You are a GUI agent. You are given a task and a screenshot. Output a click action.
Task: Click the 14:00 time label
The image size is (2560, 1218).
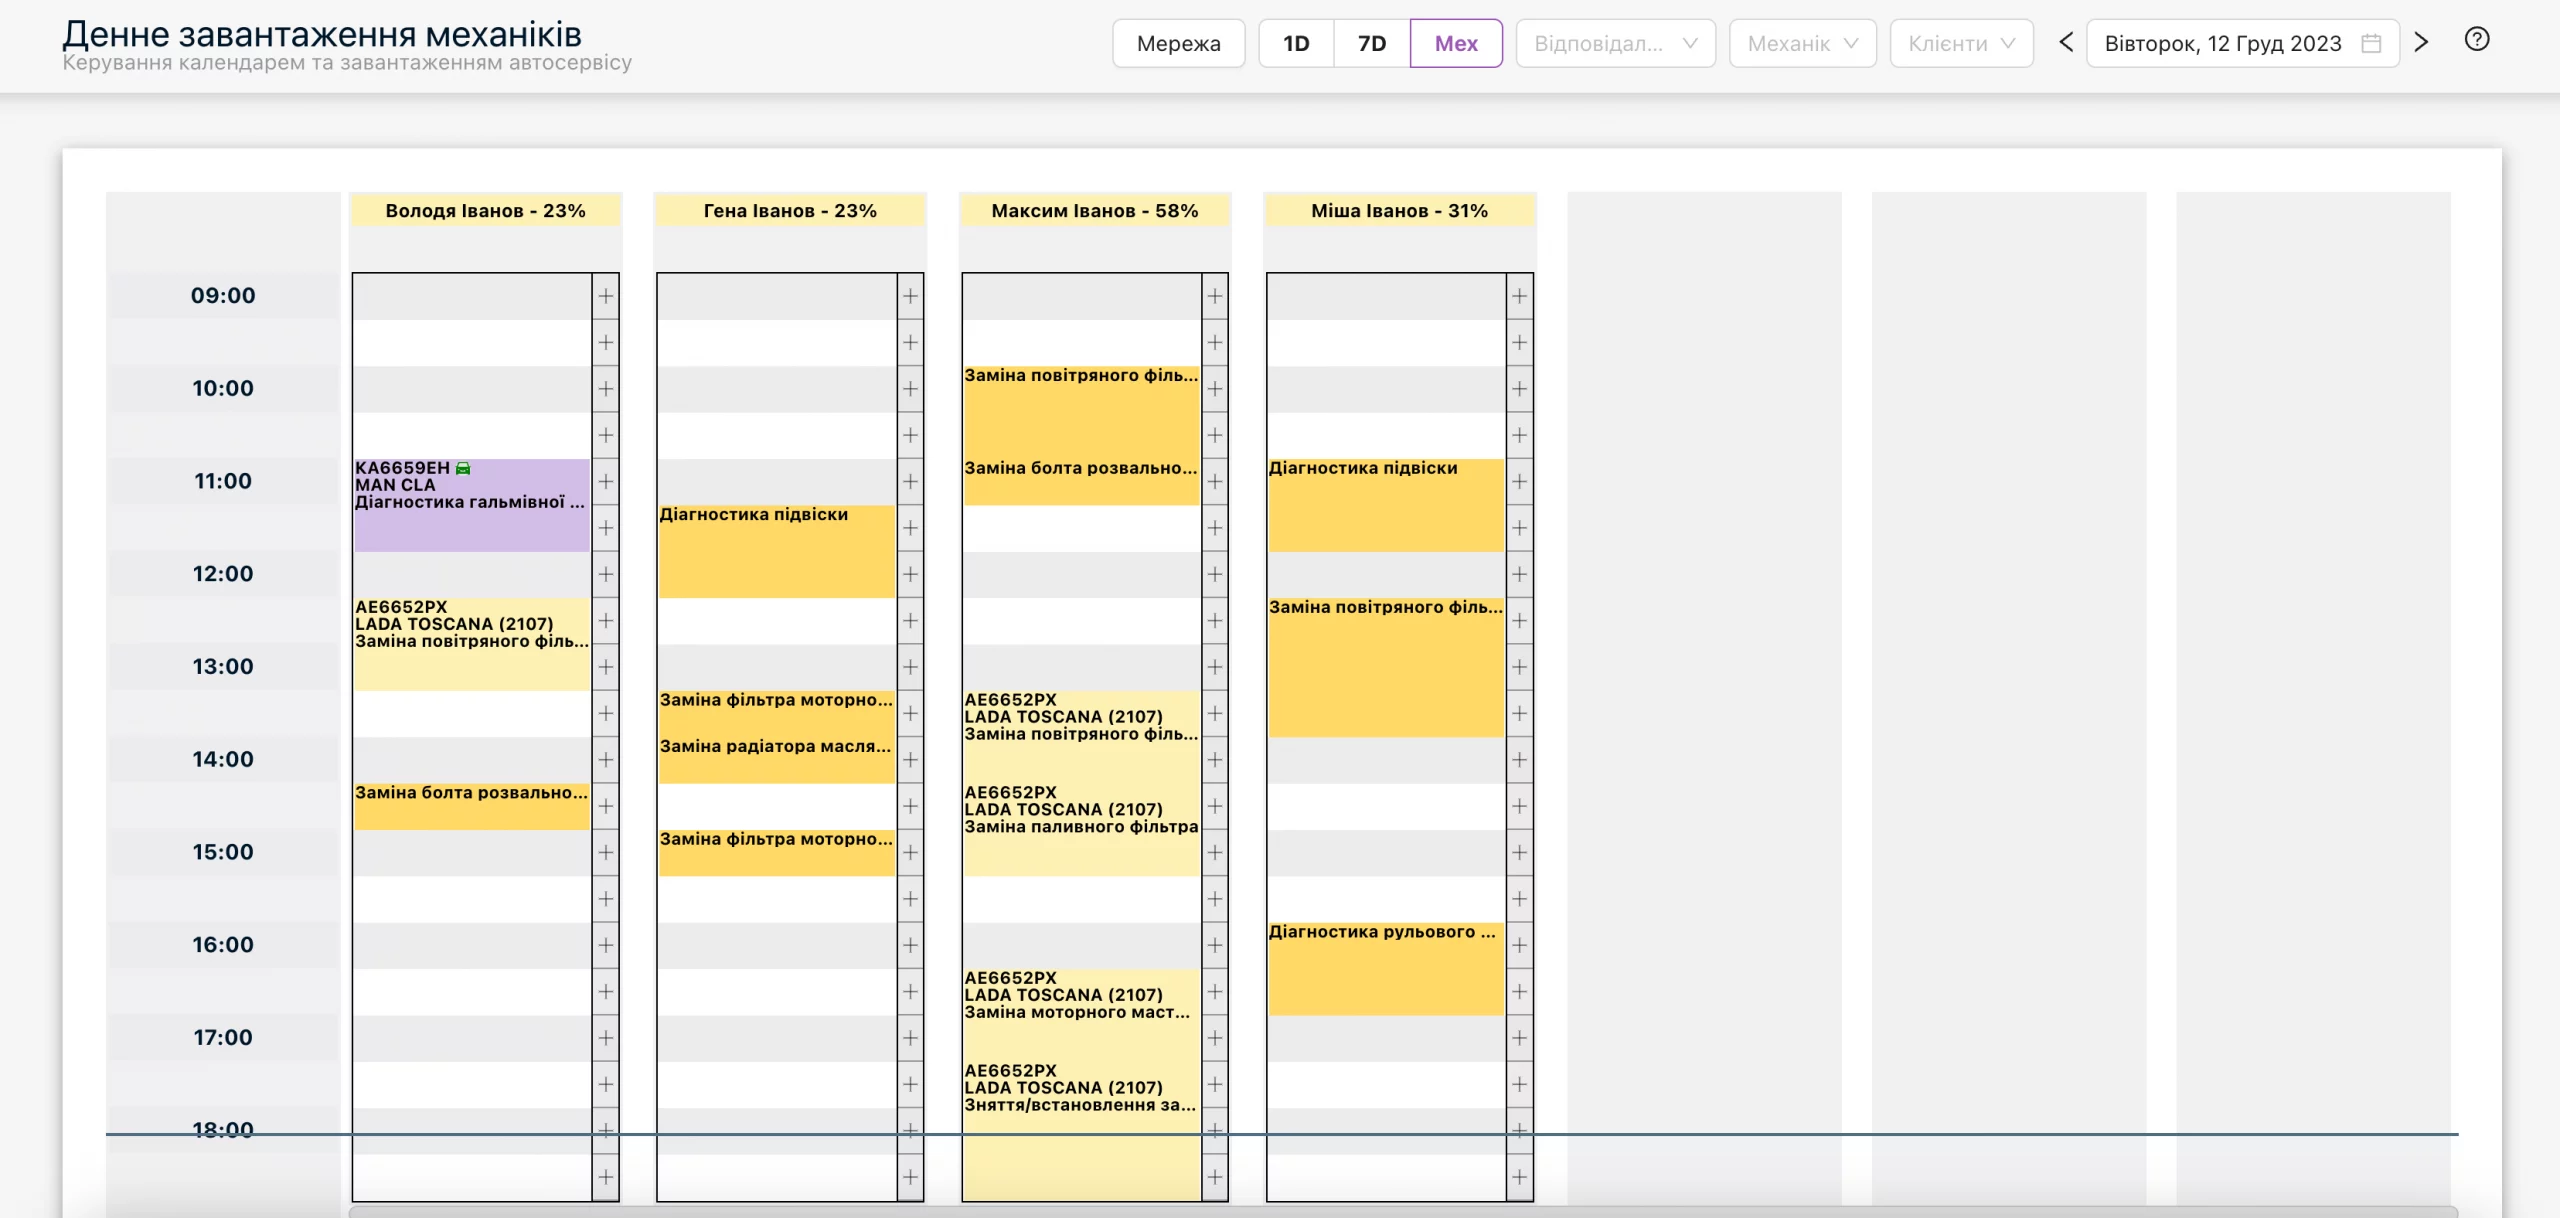coord(223,760)
